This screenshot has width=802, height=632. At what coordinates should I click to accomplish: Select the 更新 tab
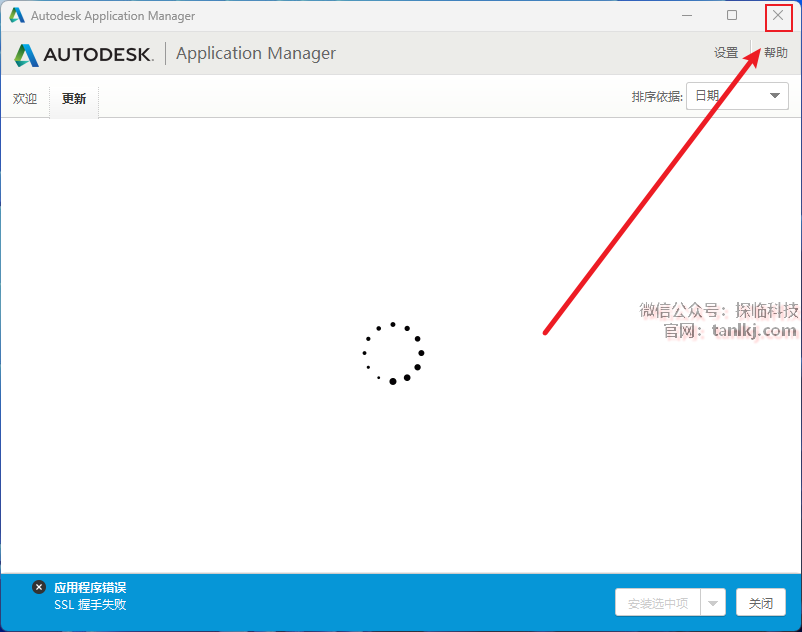(74, 98)
